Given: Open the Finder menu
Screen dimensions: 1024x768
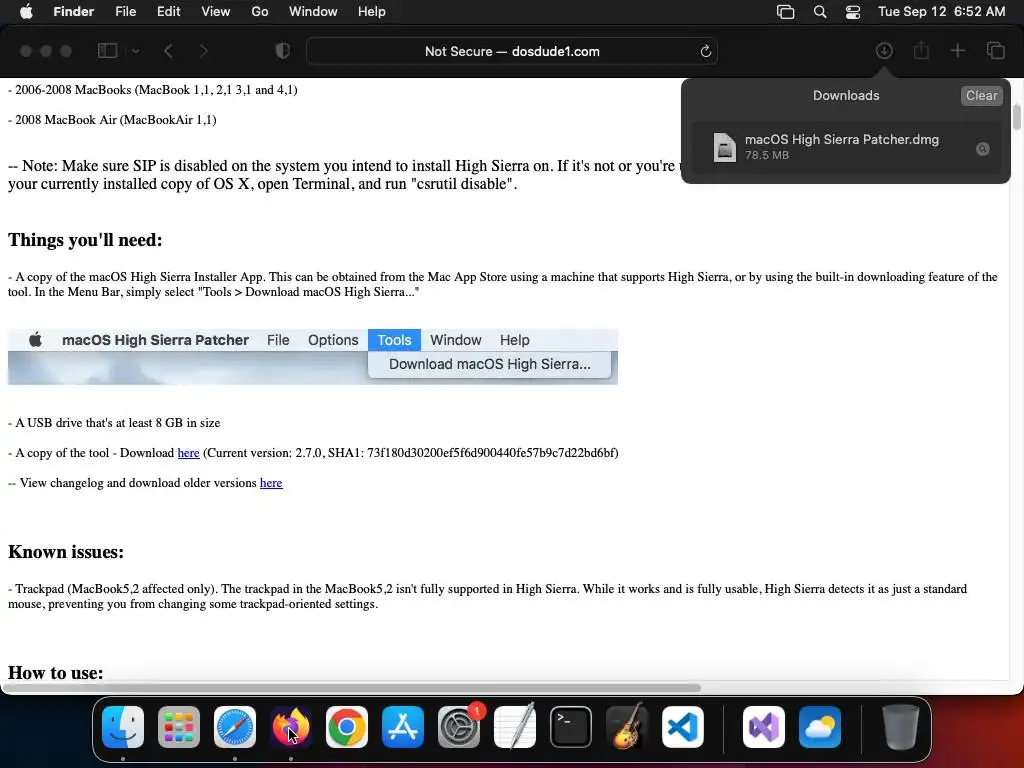Looking at the screenshot, I should point(73,12).
